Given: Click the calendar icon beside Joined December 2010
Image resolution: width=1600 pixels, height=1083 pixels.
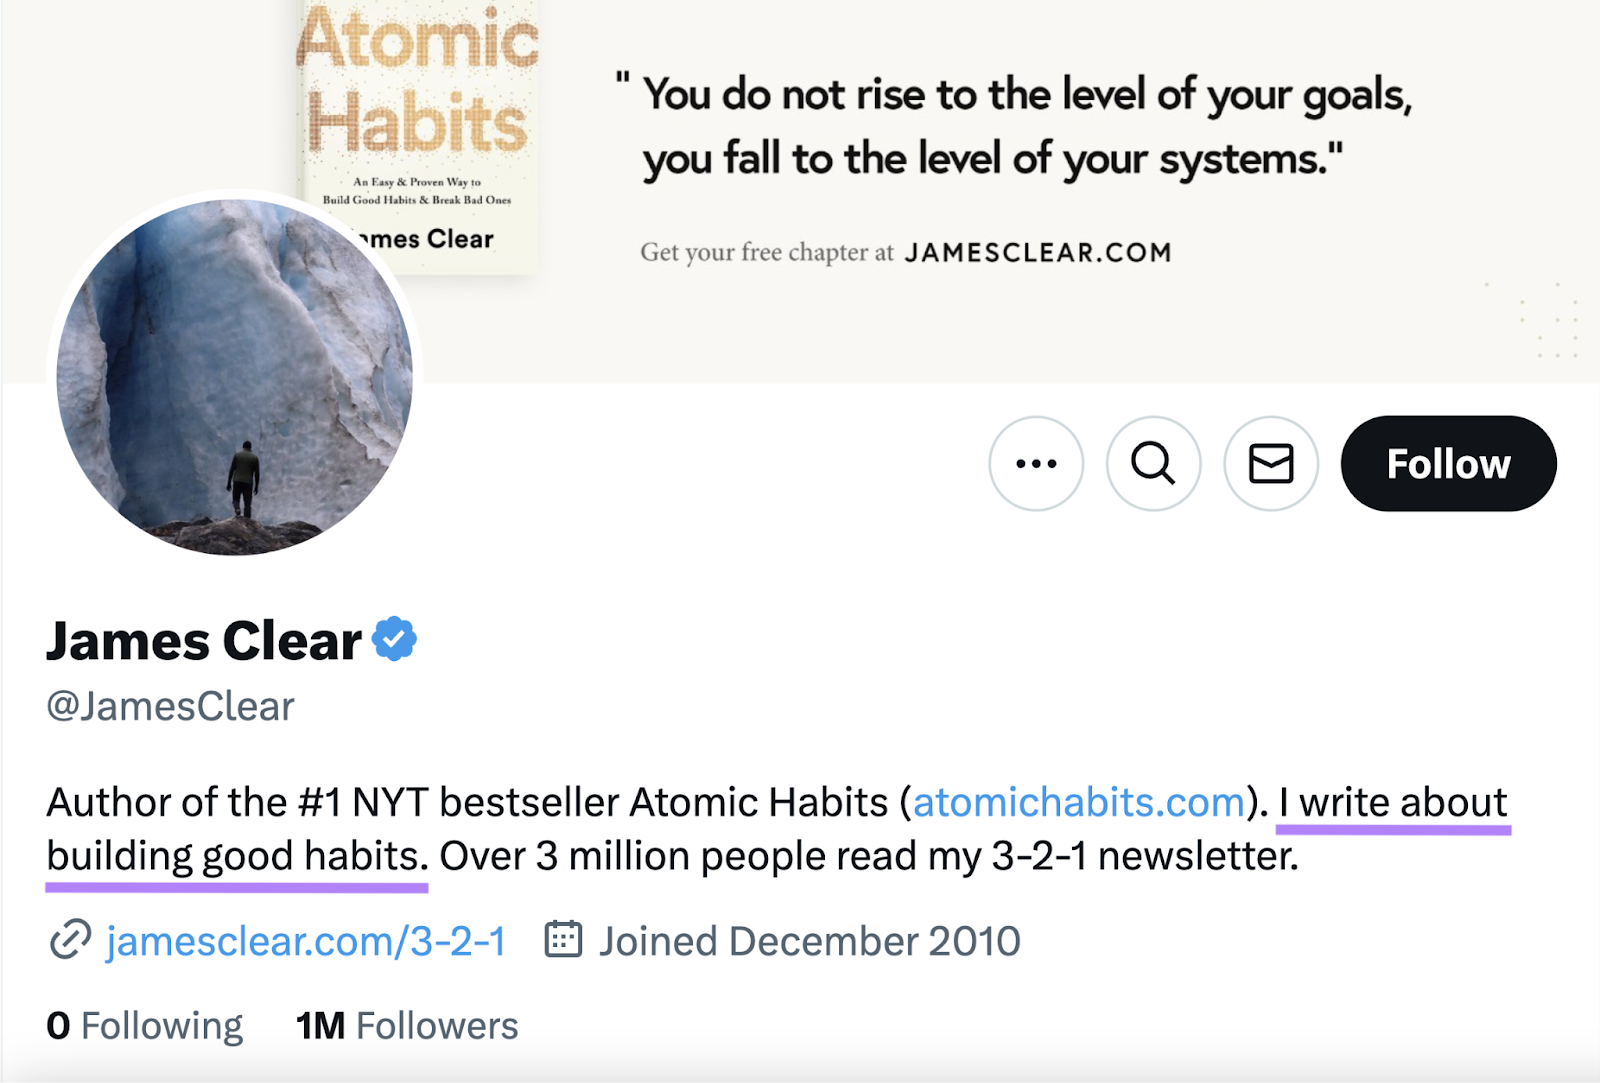Looking at the screenshot, I should pyautogui.click(x=564, y=940).
